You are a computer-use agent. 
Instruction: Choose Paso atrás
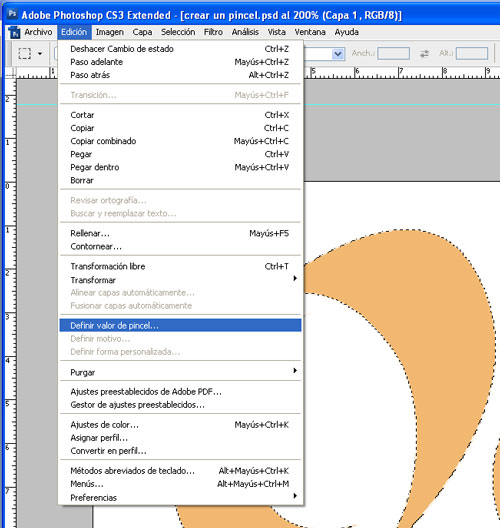(x=180, y=75)
